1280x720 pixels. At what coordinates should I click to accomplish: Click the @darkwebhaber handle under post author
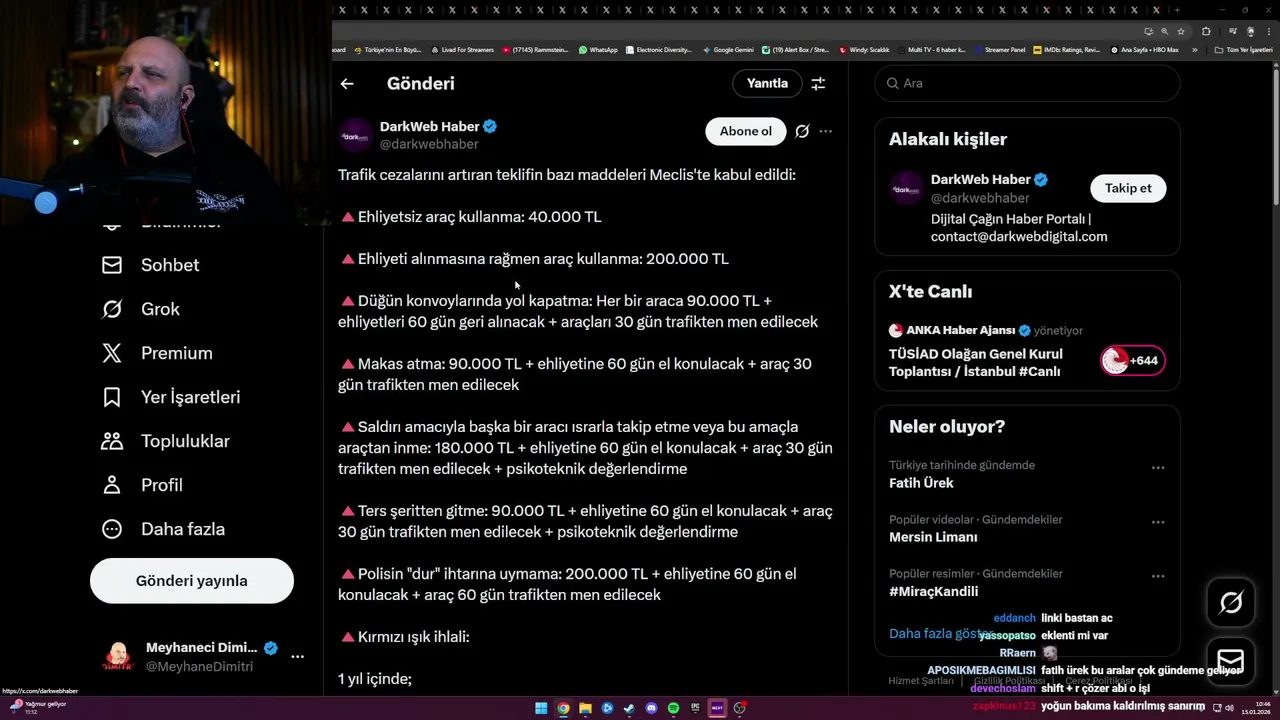[429, 144]
